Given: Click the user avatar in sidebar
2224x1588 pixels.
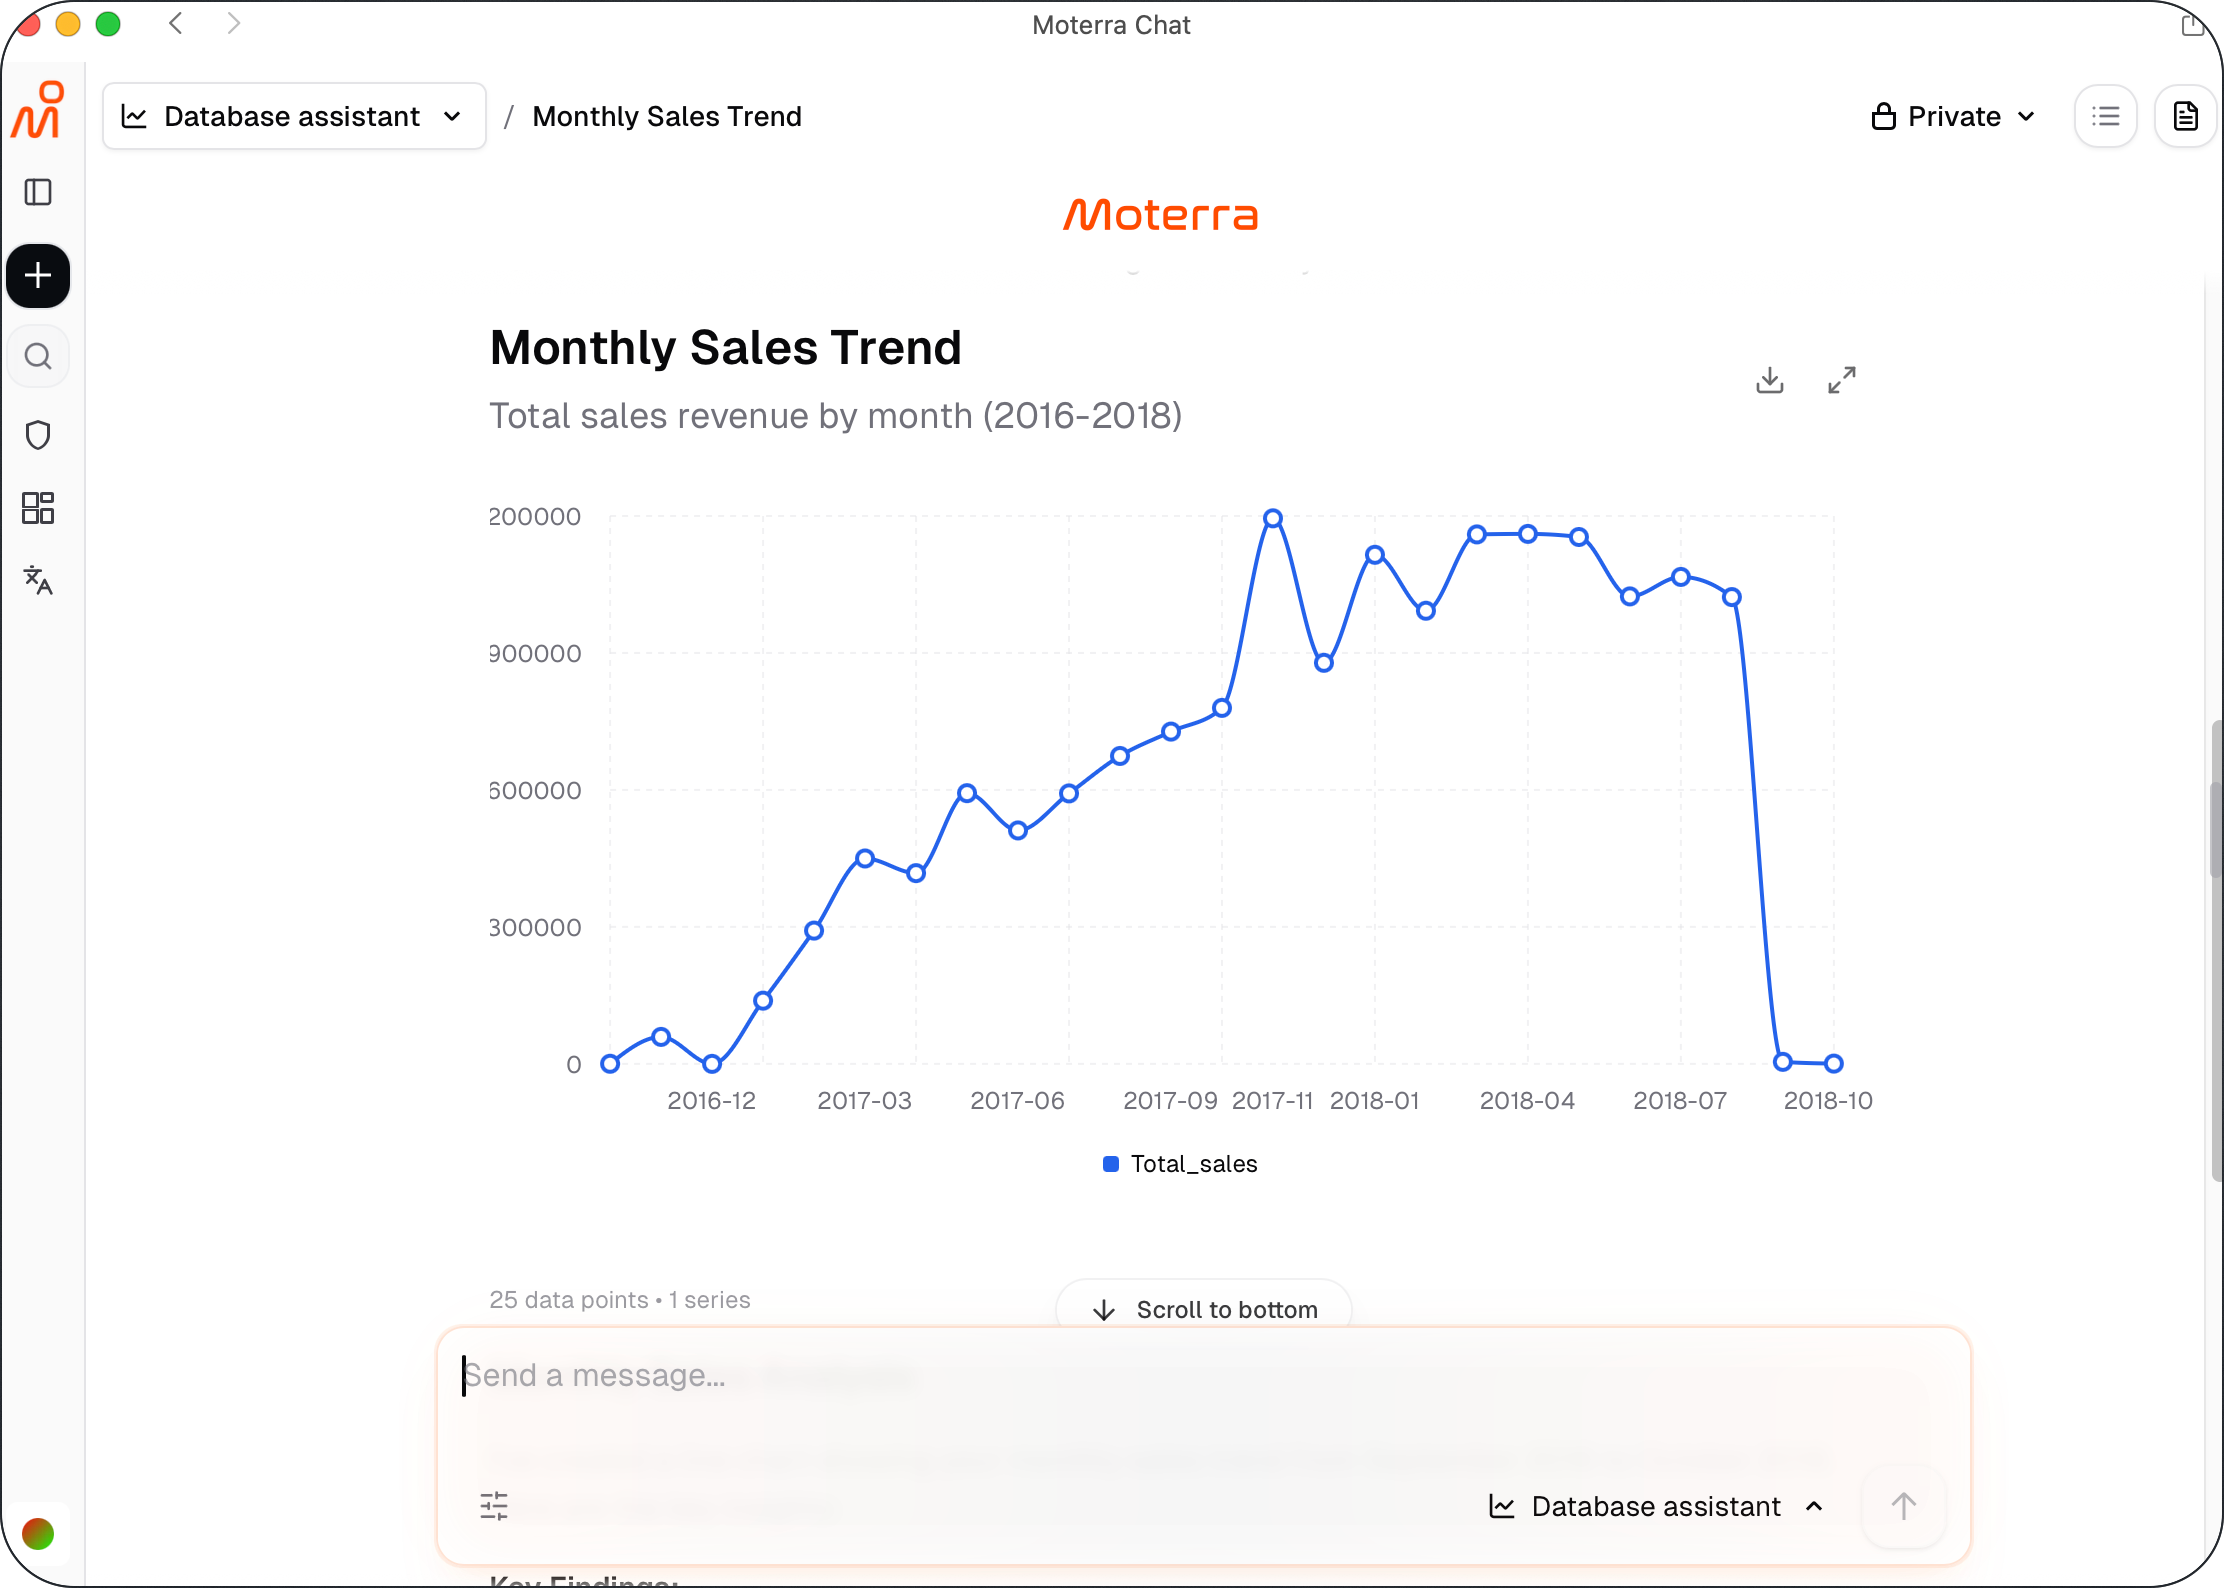Looking at the screenshot, I should click(38, 1533).
